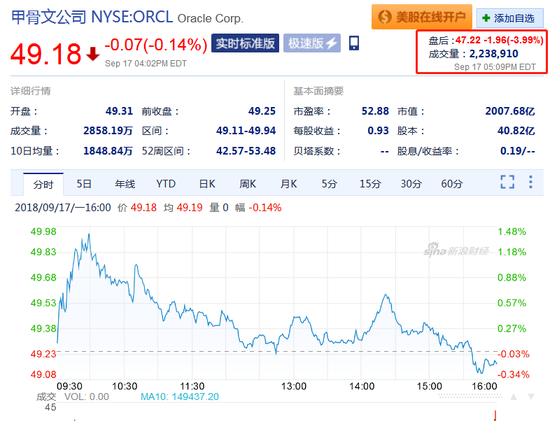Open the mobile phone version icon
The width and height of the screenshot is (550, 421).
tap(354, 44)
